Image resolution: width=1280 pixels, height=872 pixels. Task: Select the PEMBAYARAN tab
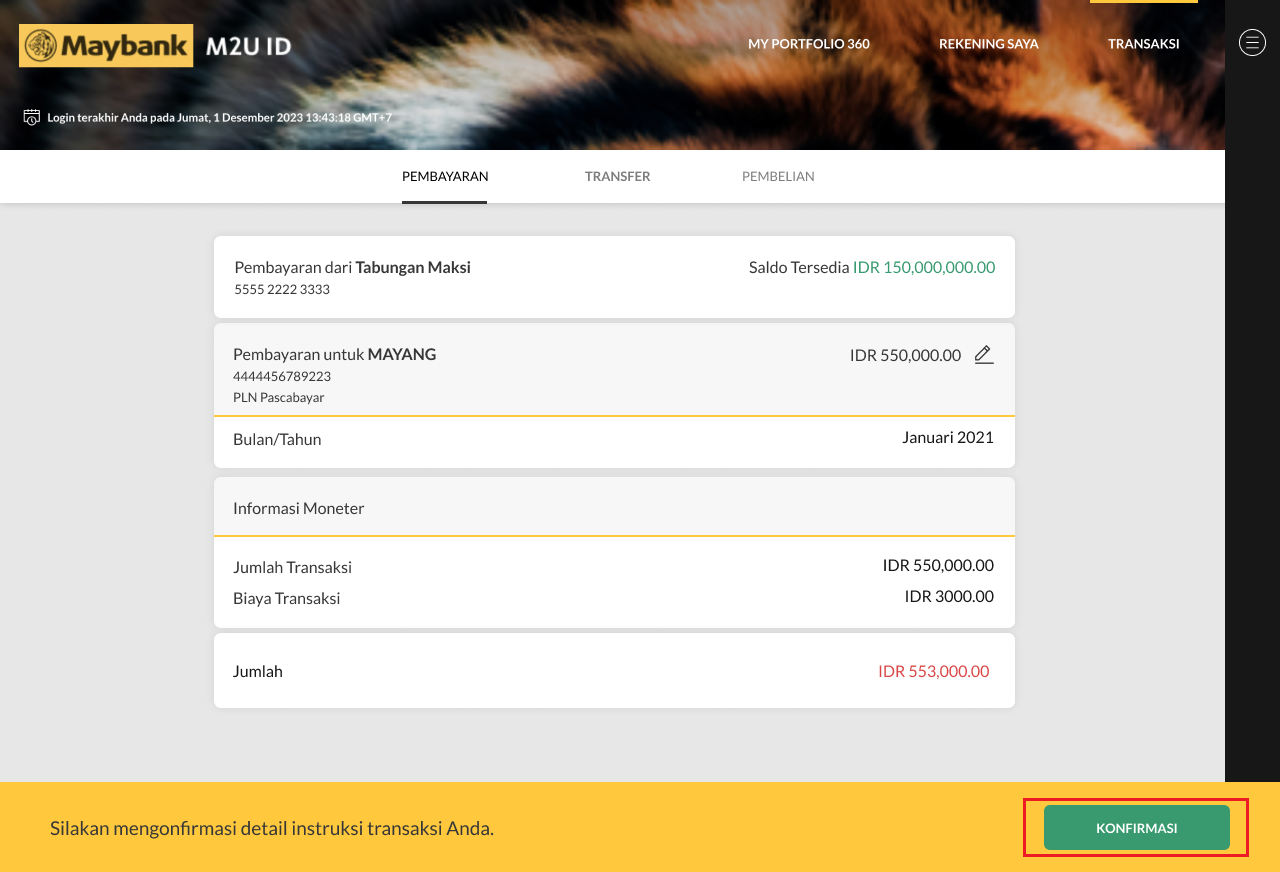click(x=445, y=176)
